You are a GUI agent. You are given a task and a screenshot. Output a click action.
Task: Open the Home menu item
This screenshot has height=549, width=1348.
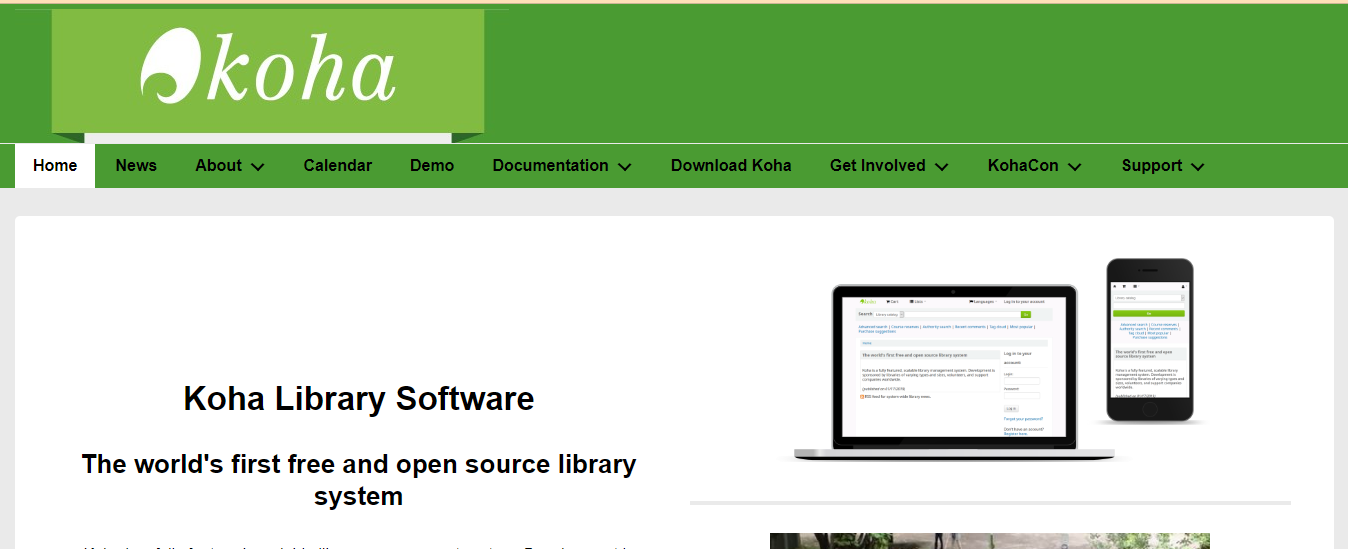tap(55, 166)
